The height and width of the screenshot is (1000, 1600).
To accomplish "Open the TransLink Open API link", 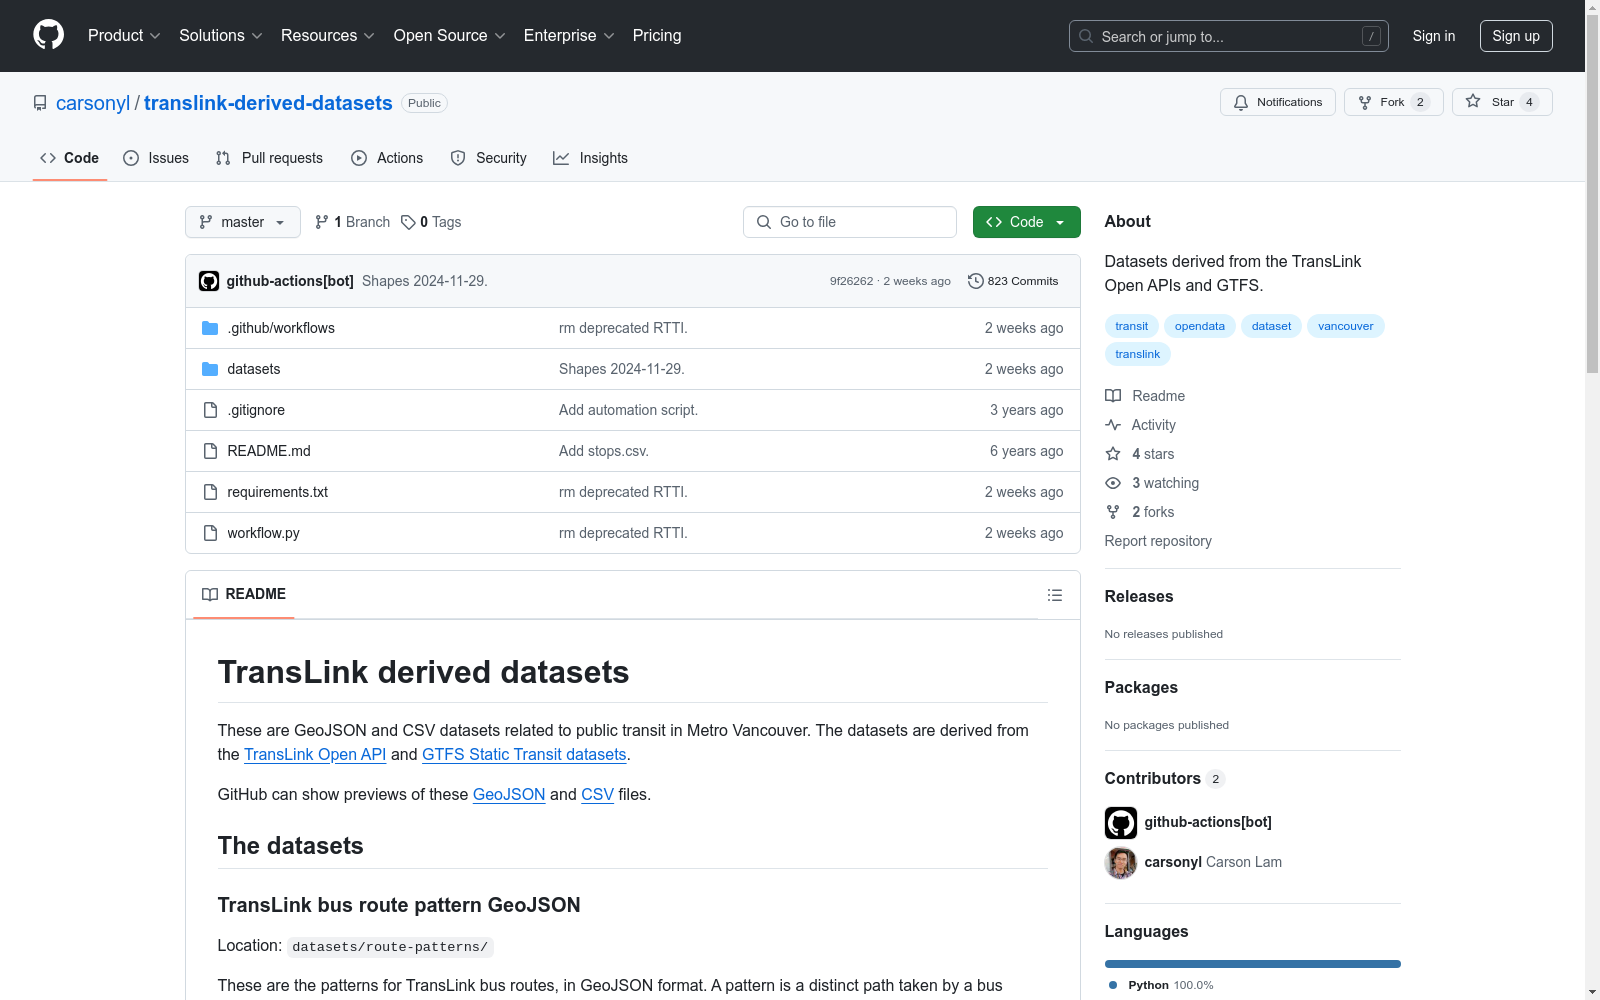I will (315, 754).
